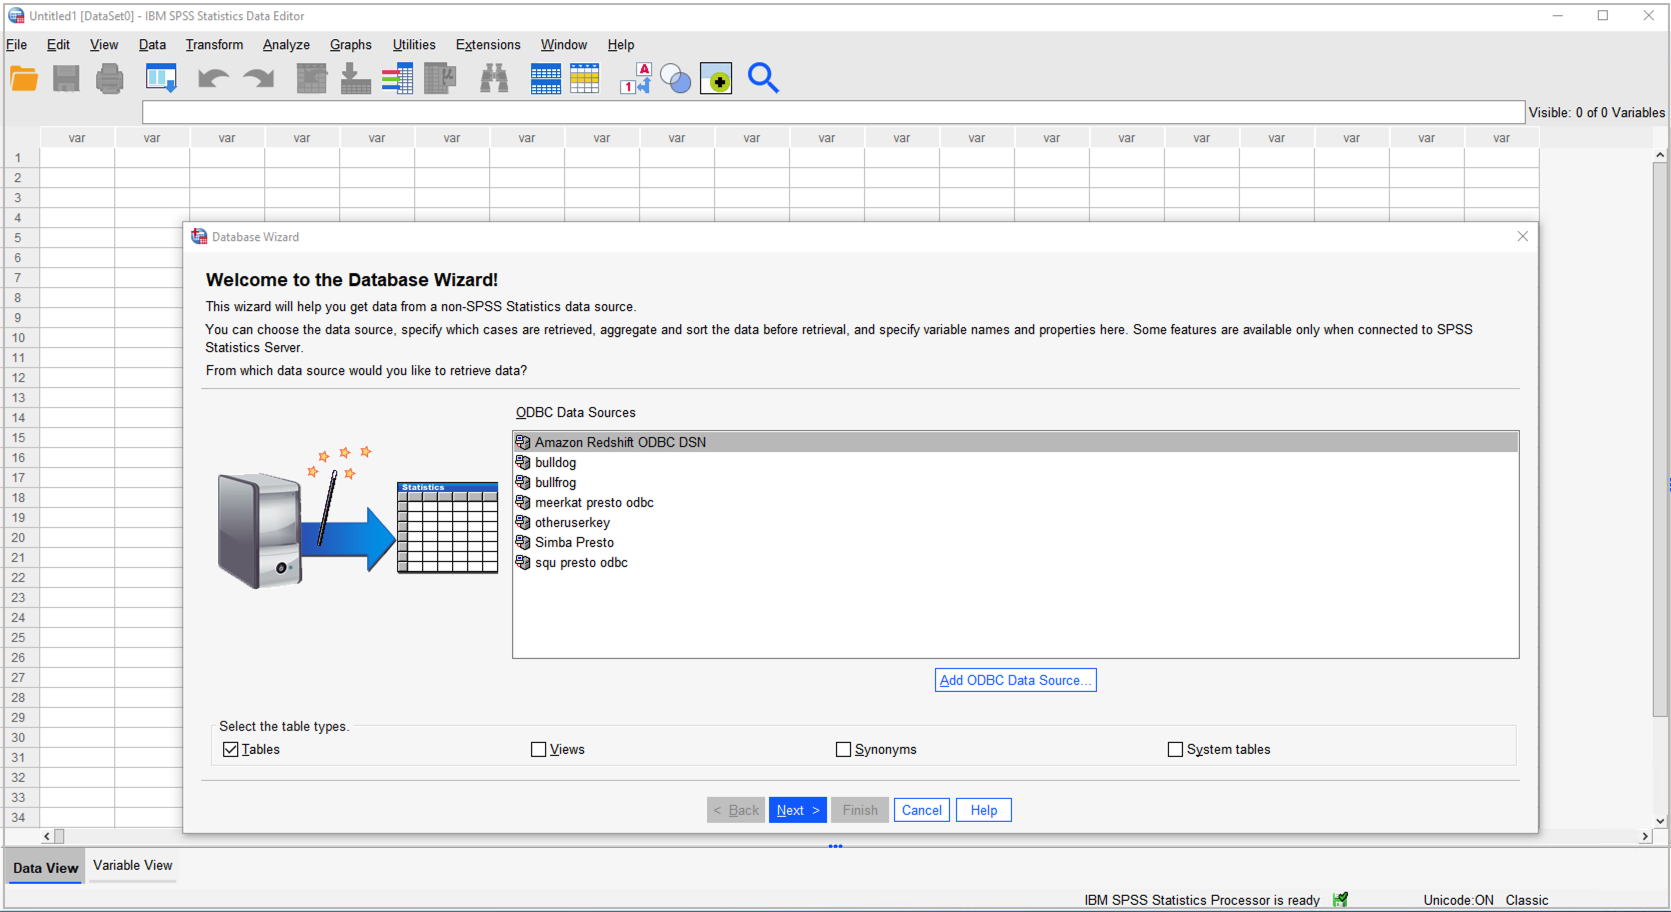Click the wizard's Help button
1671x912 pixels.
pyautogui.click(x=984, y=810)
